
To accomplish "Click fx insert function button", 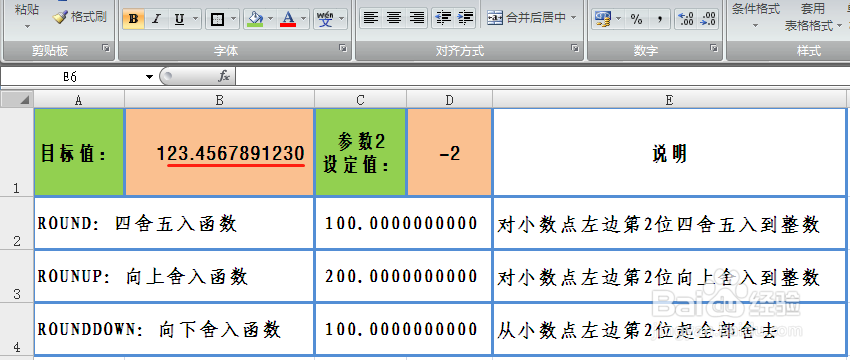I will 224,77.
